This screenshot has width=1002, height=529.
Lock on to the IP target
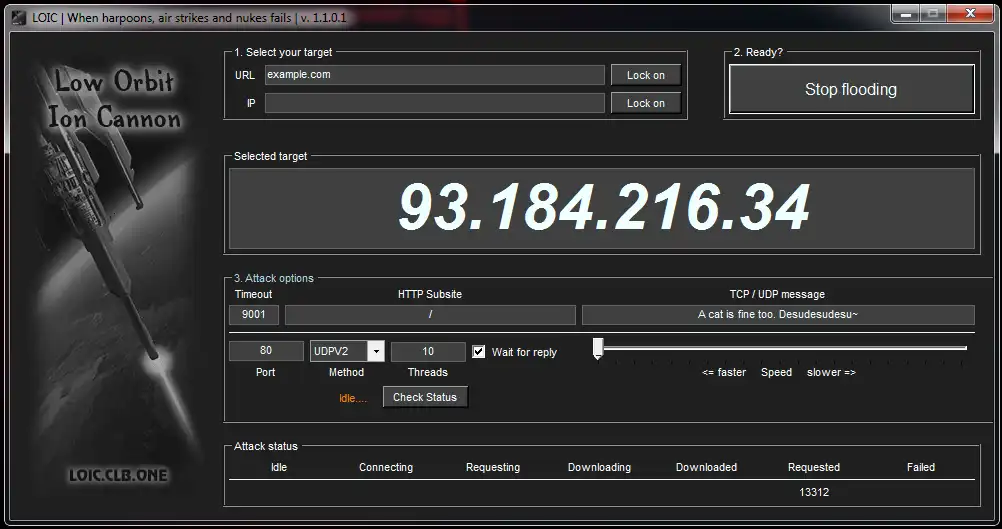[645, 103]
